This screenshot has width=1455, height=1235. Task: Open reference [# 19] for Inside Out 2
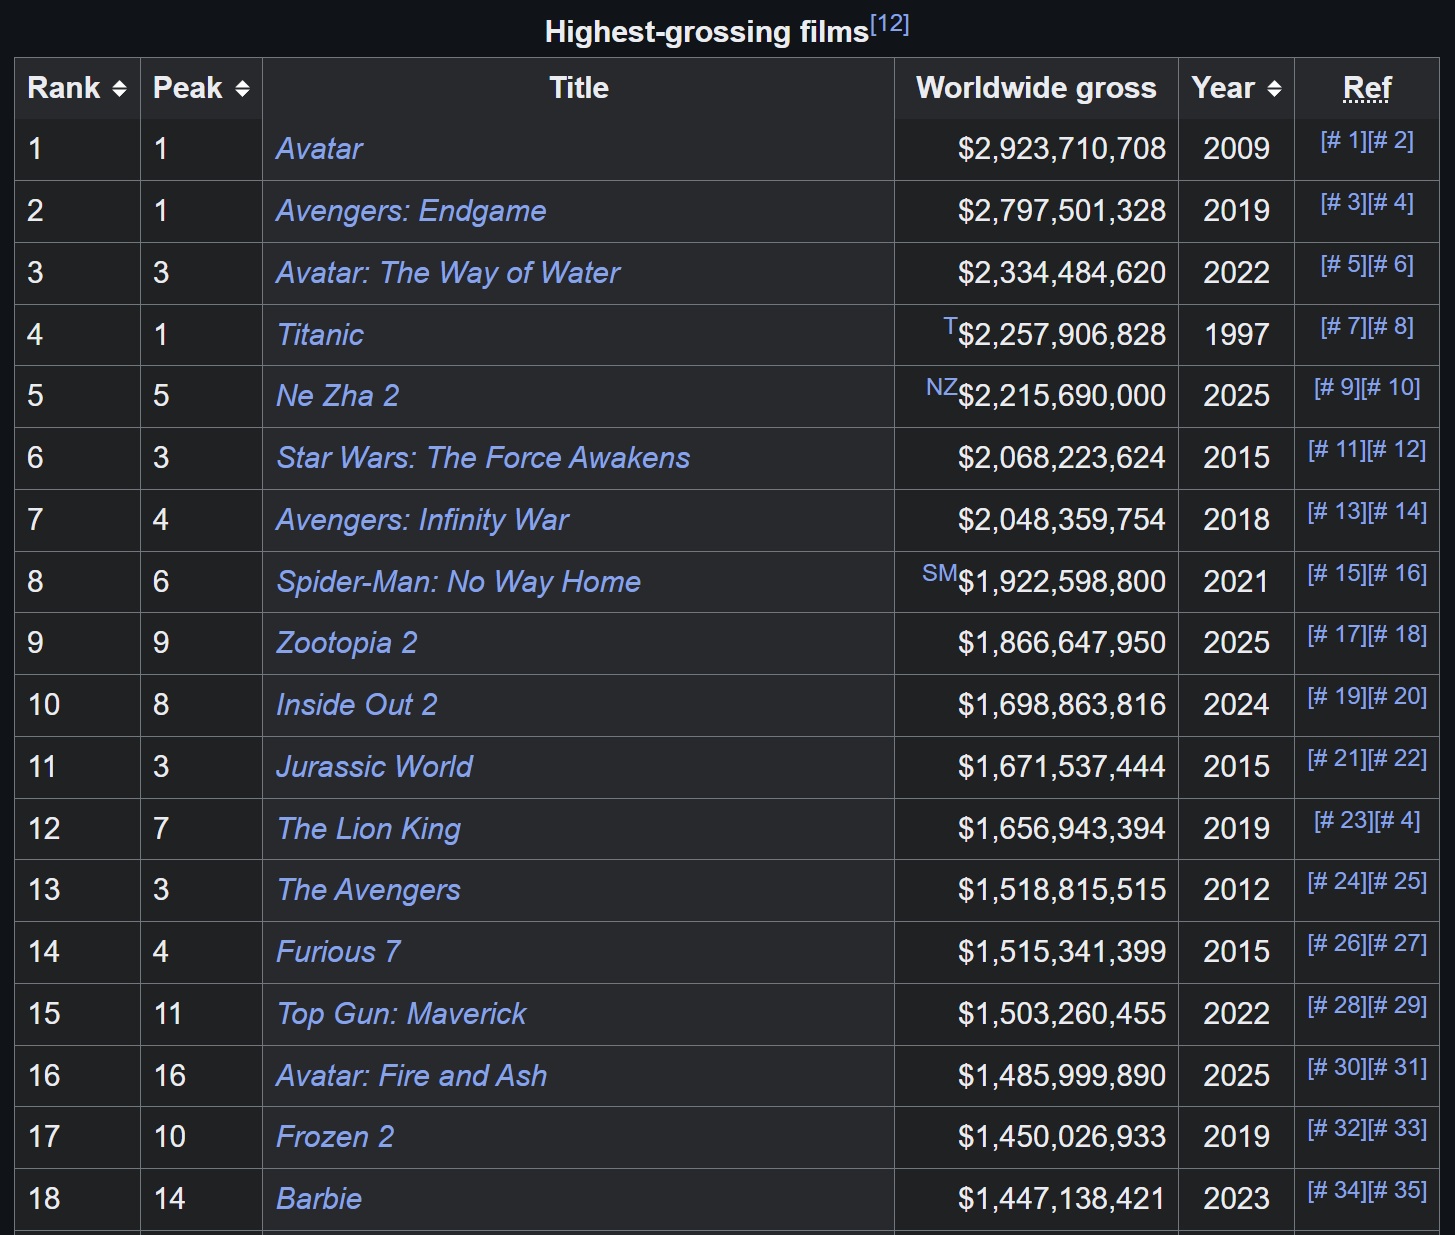coord(1337,696)
